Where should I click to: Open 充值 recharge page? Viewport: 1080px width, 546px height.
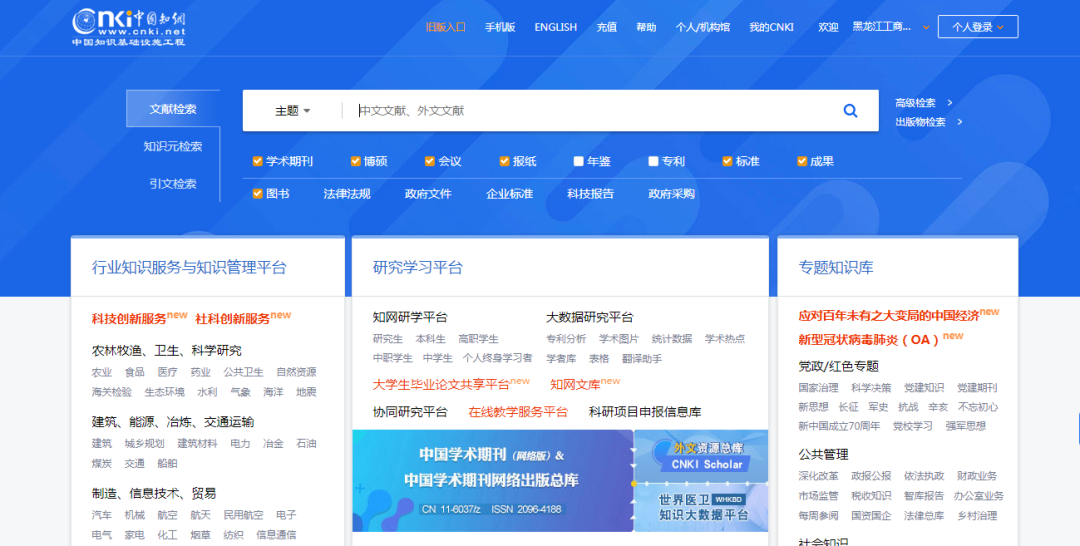tap(606, 27)
